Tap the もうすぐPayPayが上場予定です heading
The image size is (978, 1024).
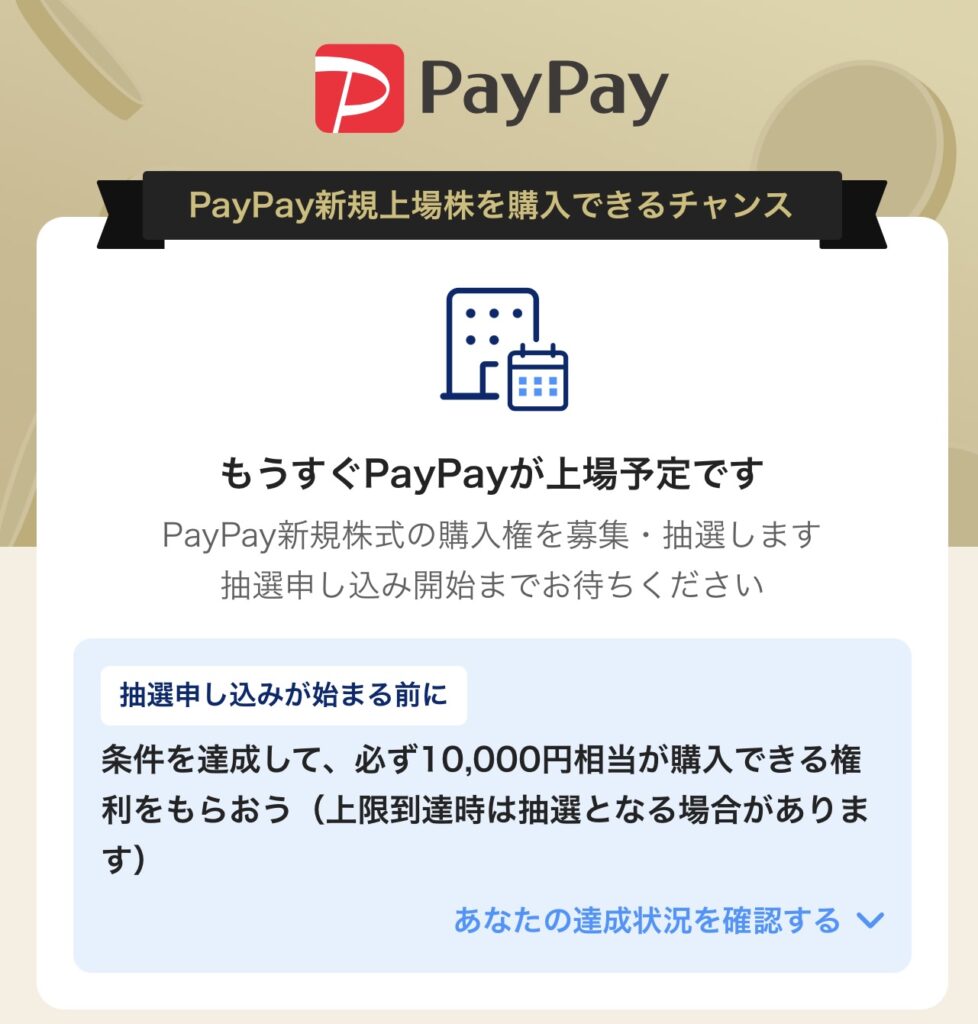pyautogui.click(x=491, y=473)
